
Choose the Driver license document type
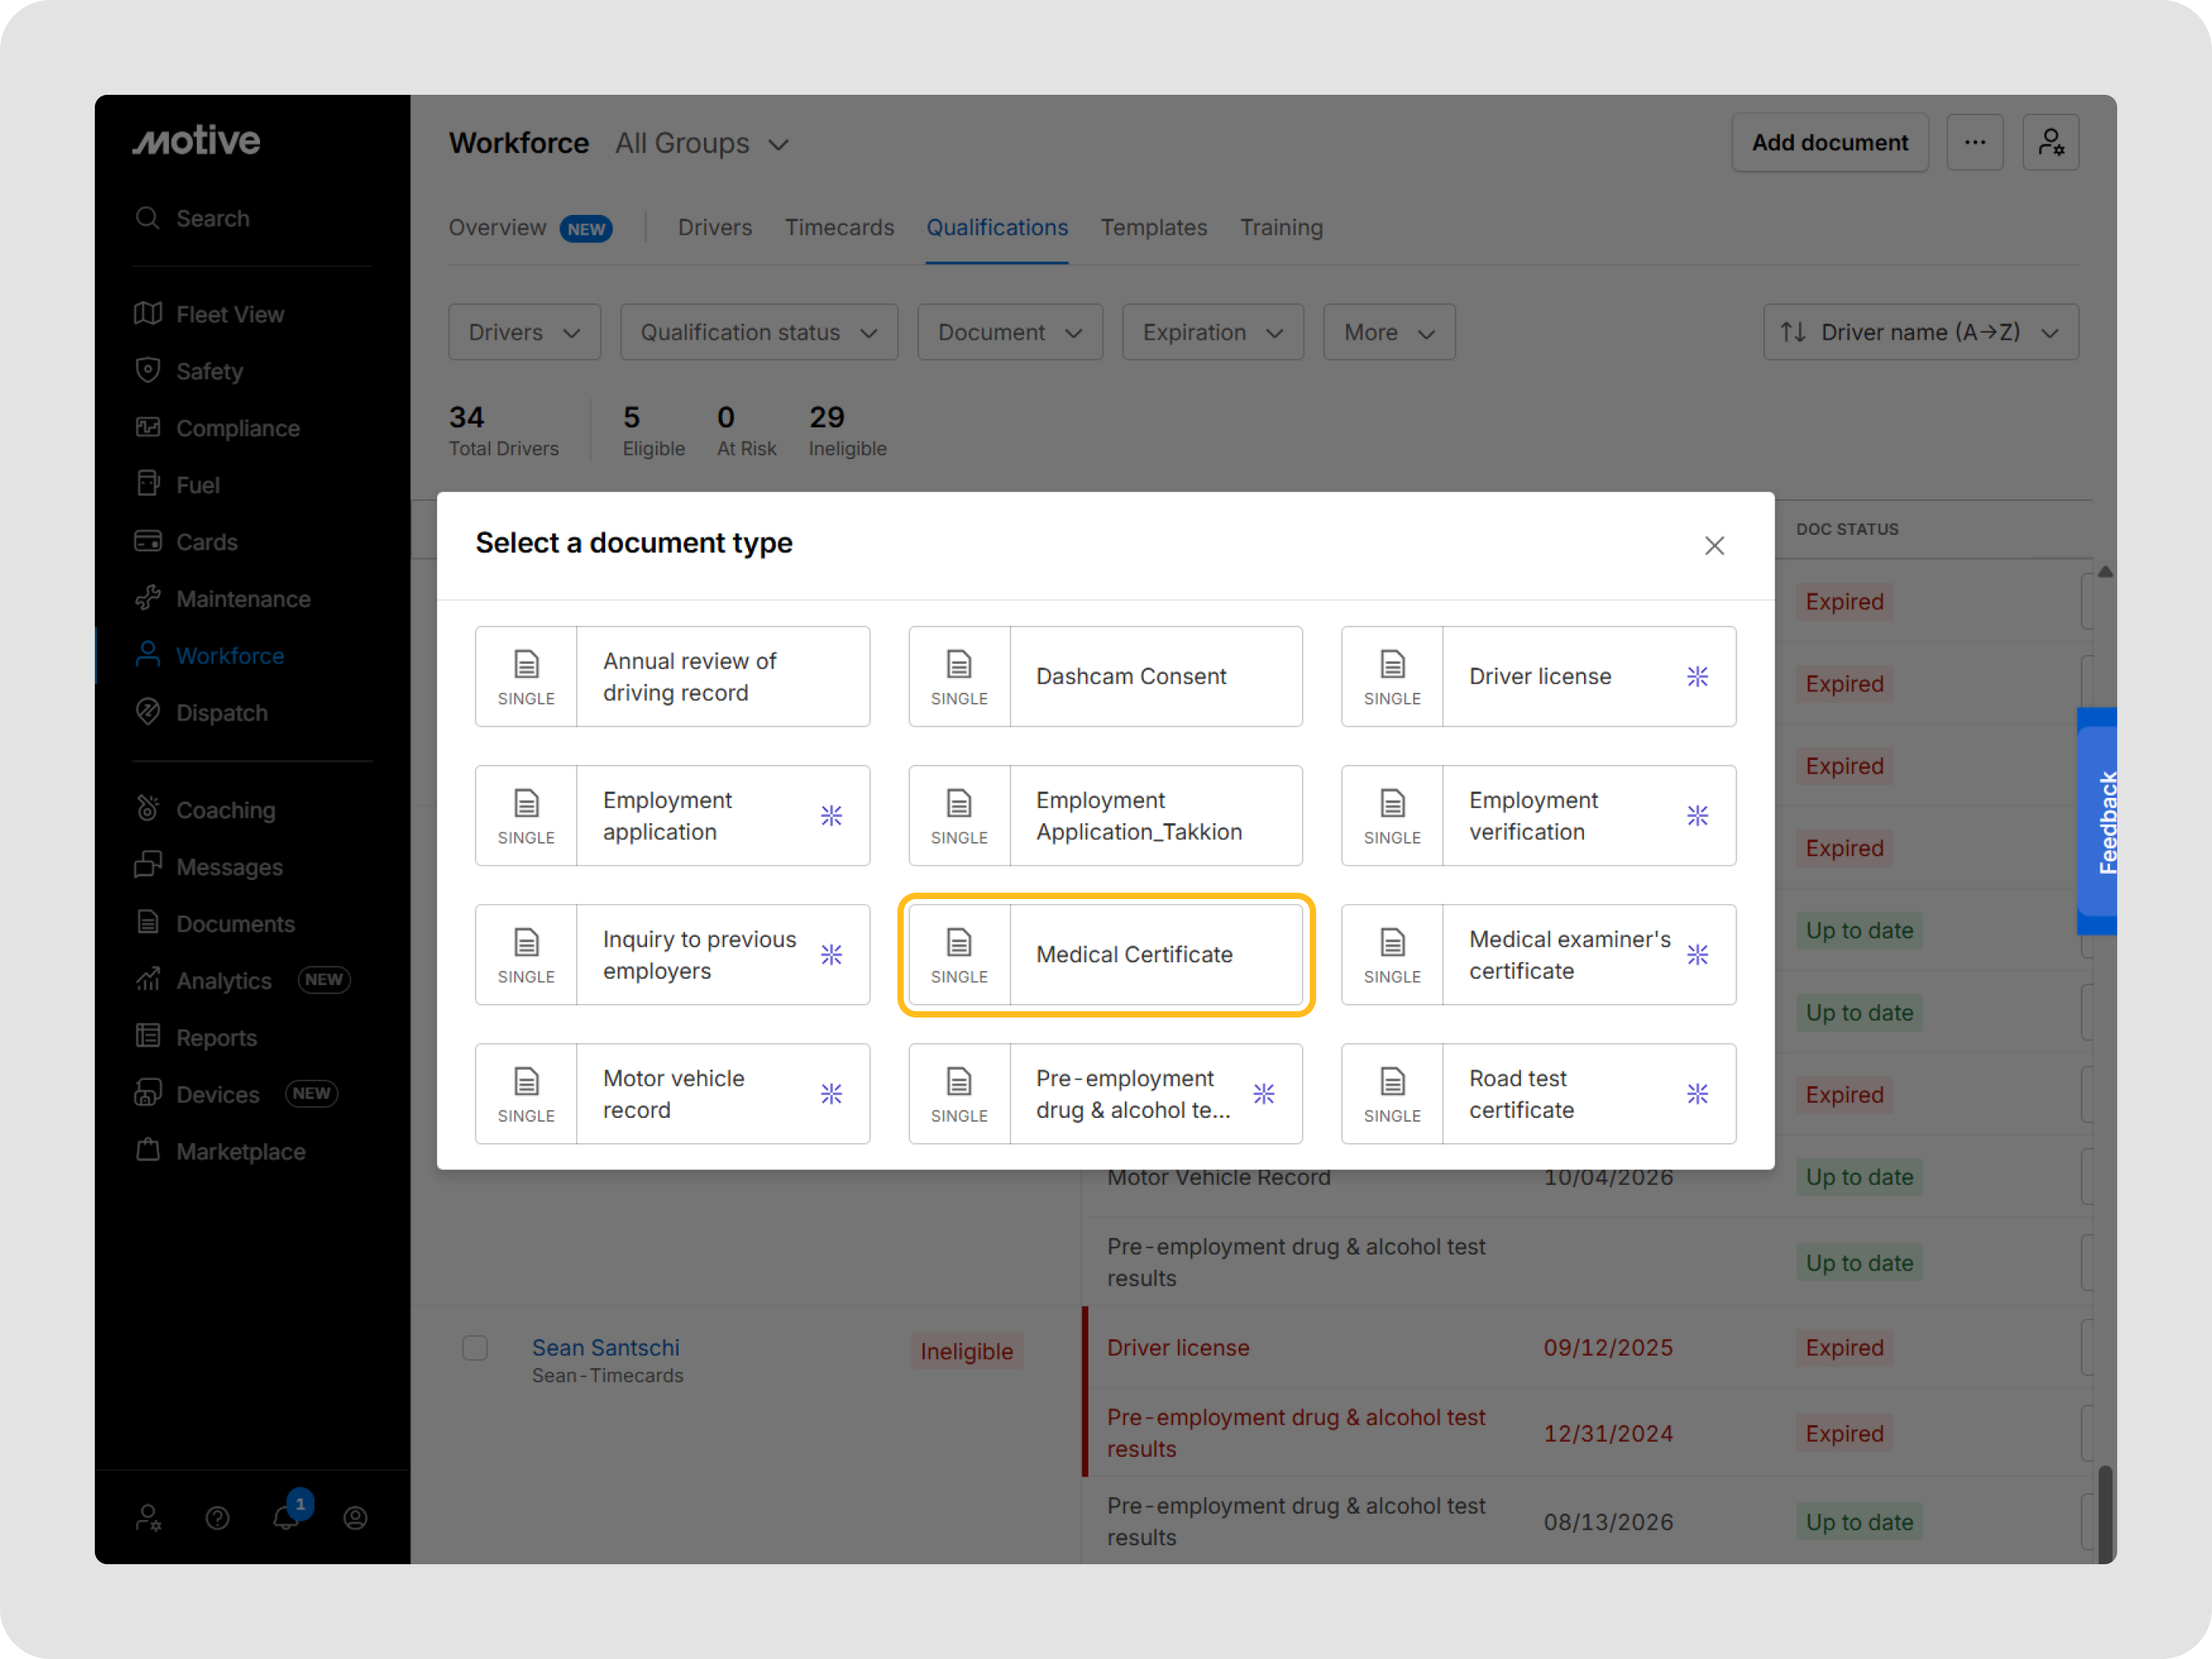pos(1537,677)
